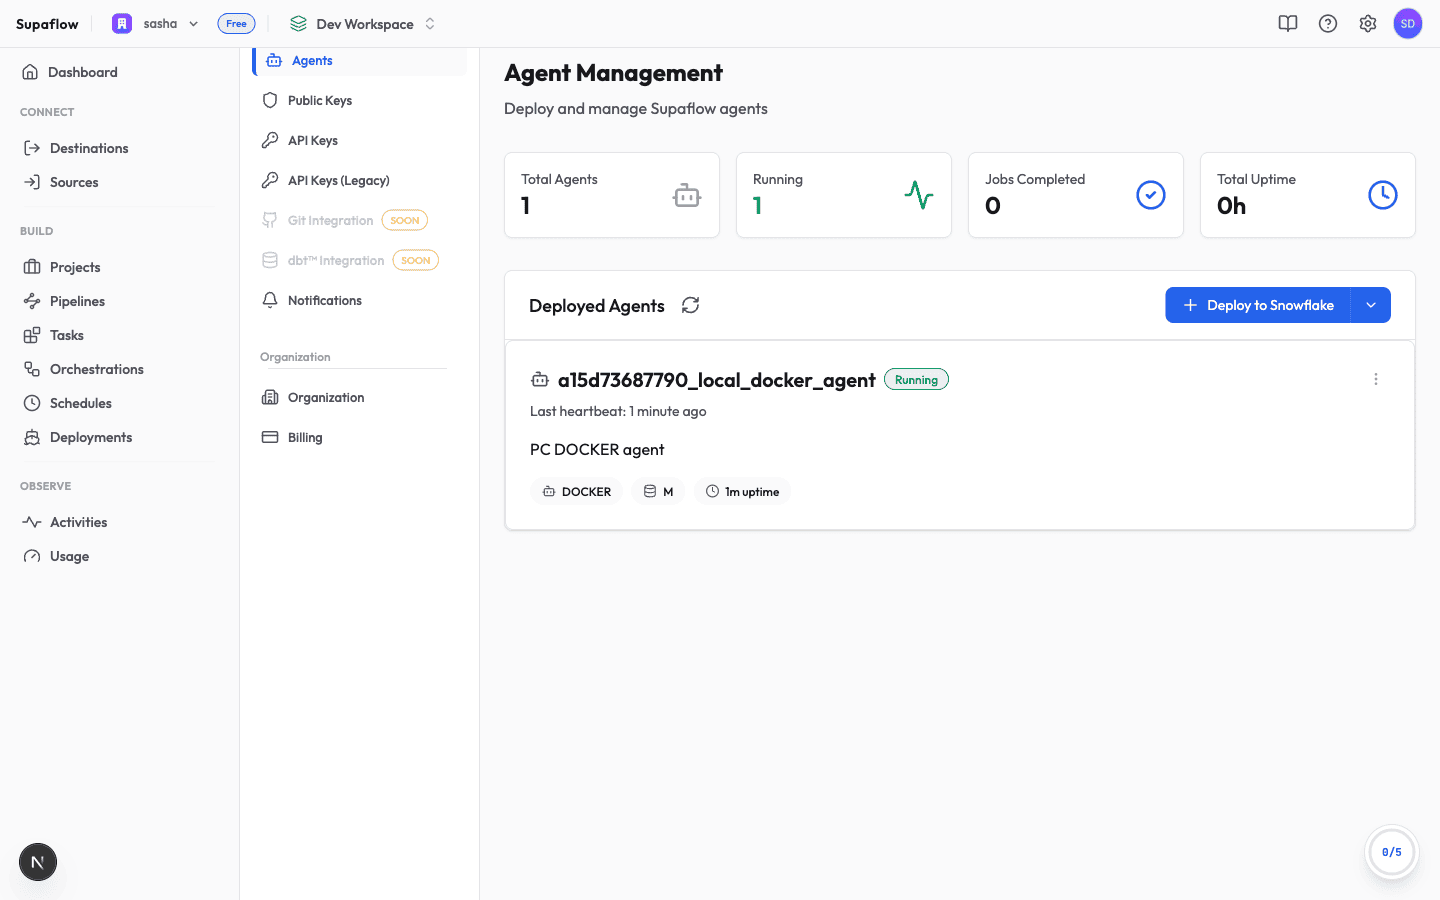
Task: Click the purple sasha organization icon
Action: click(122, 24)
